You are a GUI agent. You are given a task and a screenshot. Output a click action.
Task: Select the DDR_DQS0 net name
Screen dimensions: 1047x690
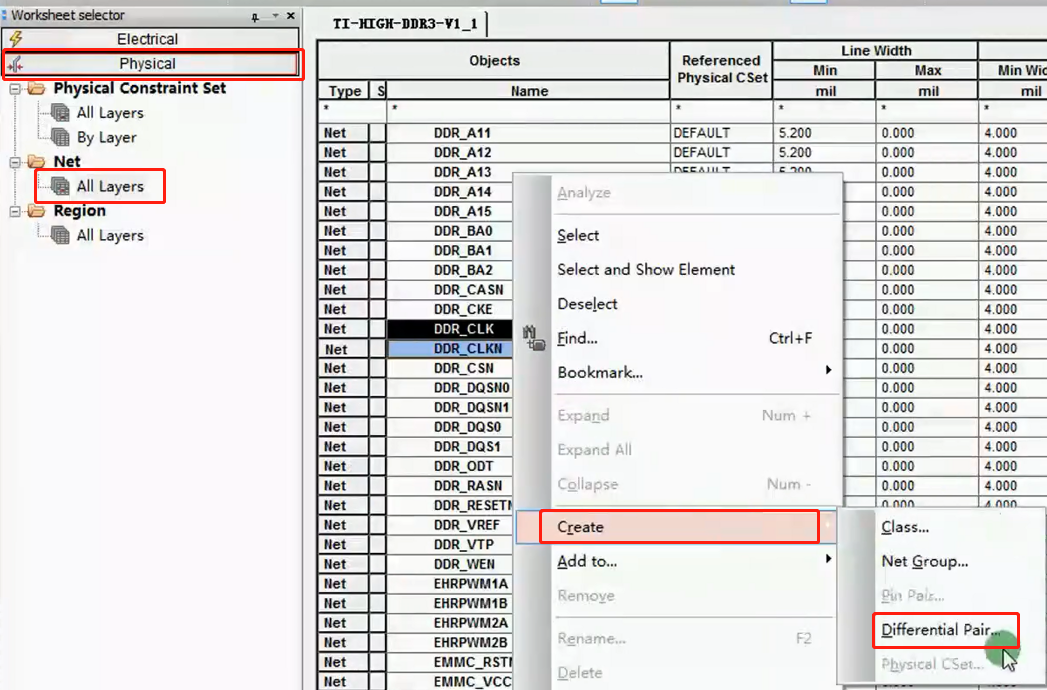(x=467, y=427)
